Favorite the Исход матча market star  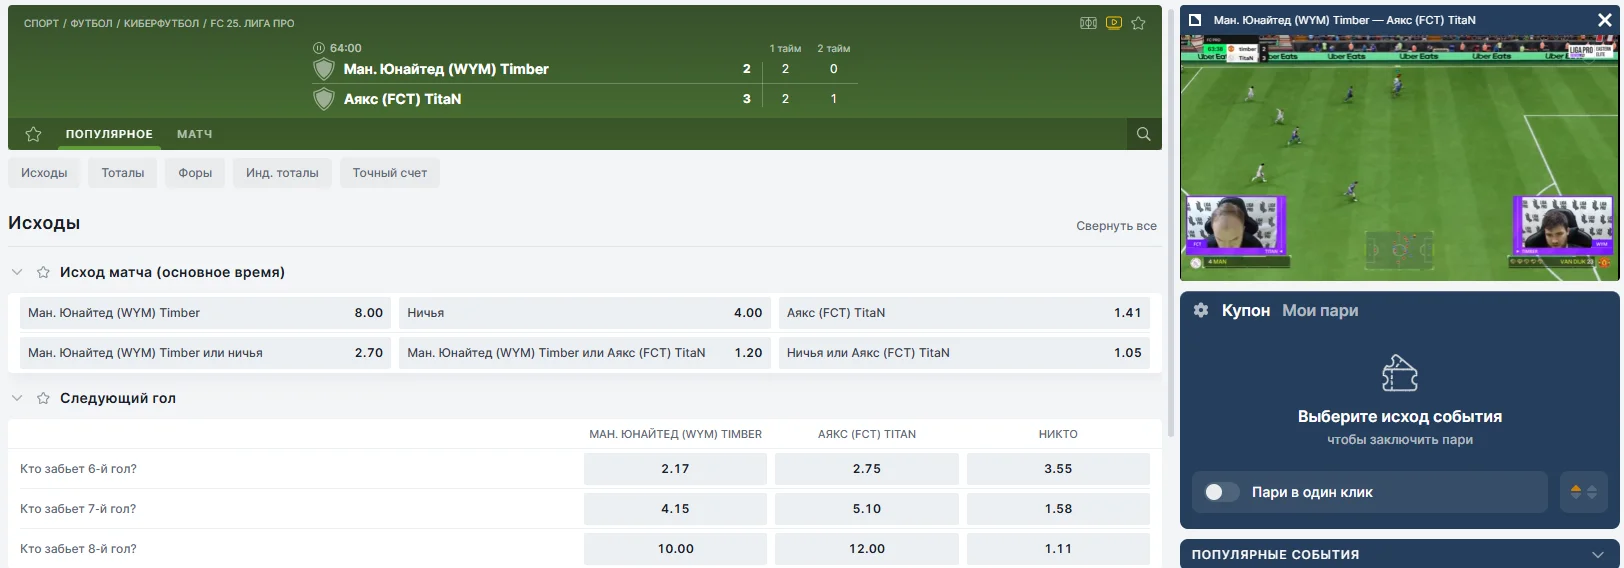[x=43, y=272]
